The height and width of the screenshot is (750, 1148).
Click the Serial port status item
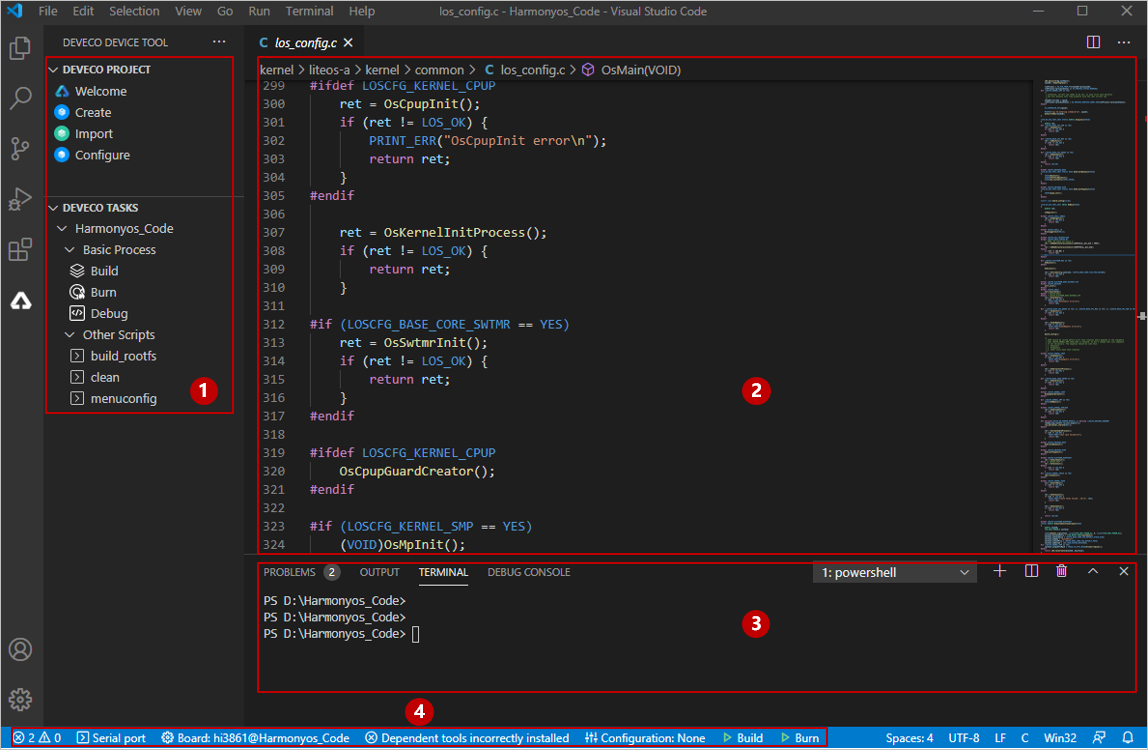[x=111, y=738]
